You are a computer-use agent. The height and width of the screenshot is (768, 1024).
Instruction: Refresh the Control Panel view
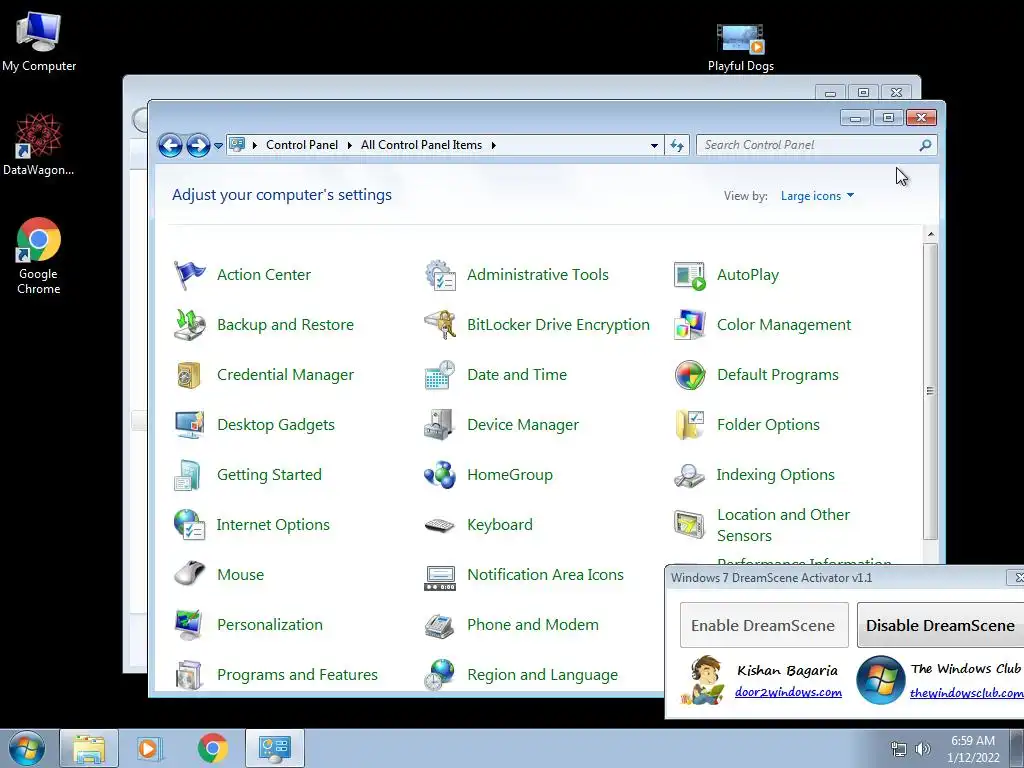coord(677,145)
